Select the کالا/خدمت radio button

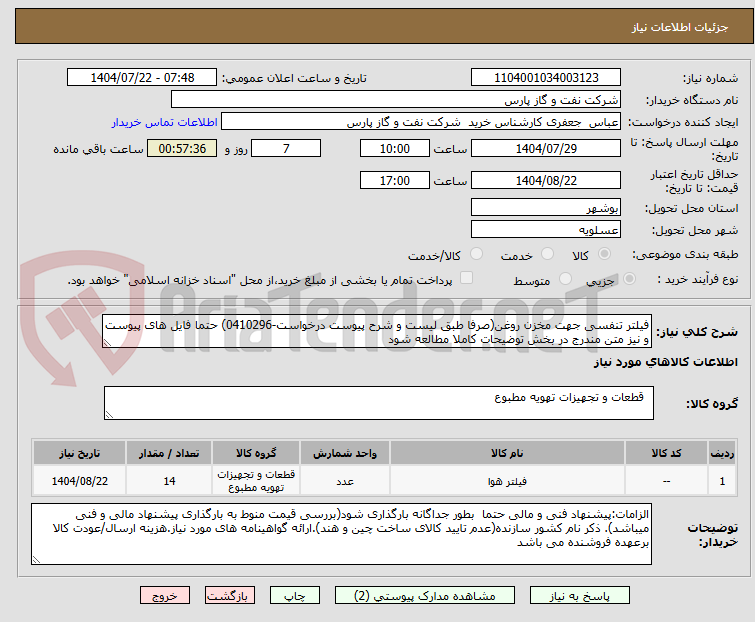point(476,254)
